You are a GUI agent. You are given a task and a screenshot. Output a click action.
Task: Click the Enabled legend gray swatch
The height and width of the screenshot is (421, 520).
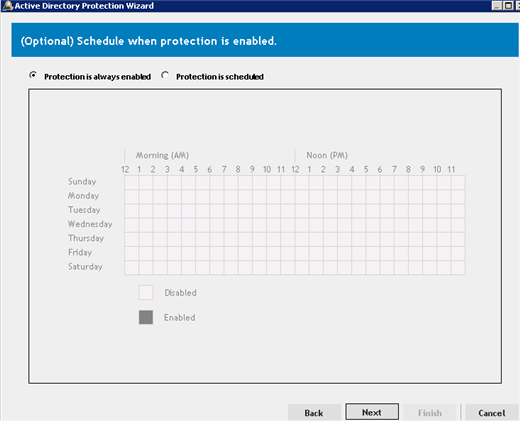[146, 317]
